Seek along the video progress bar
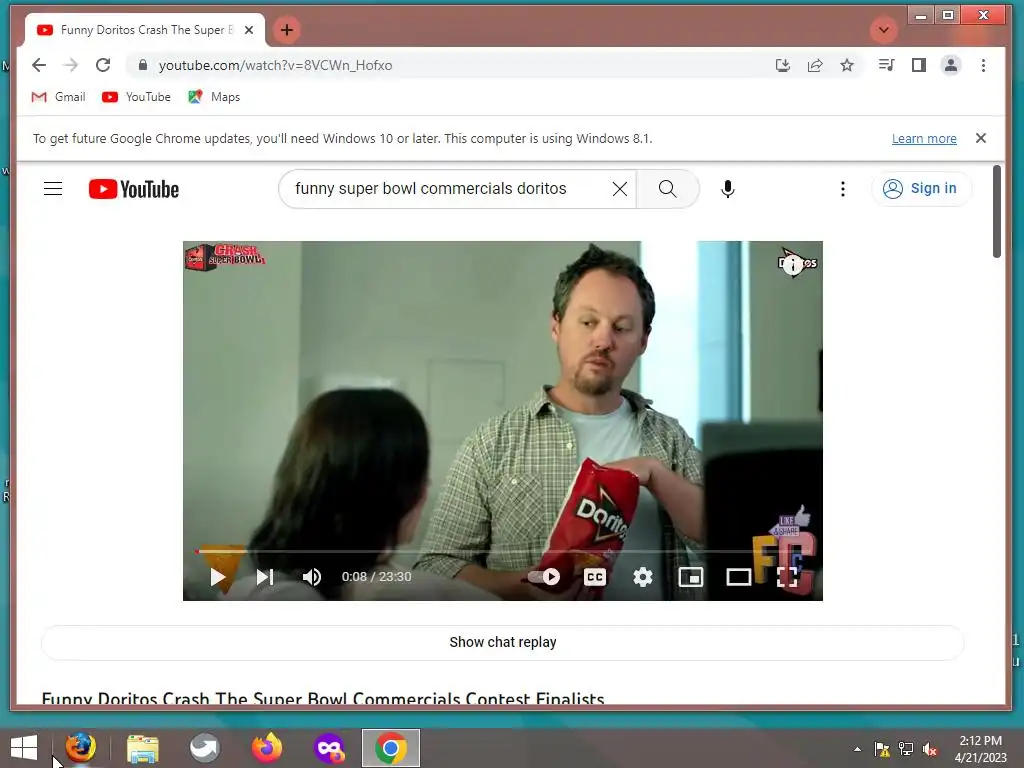Screen dimensions: 1024x768 [x=503, y=551]
